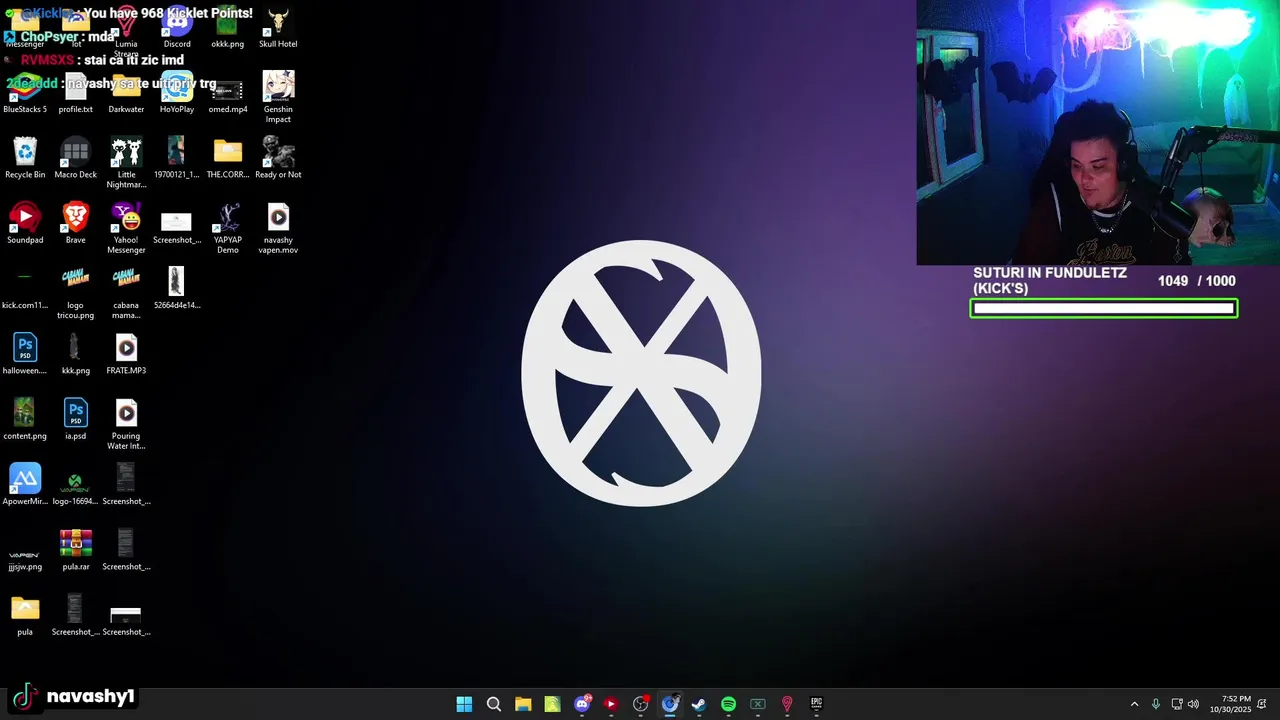Select the 19700121_1... image file
The image size is (1280, 720).
click(177, 158)
